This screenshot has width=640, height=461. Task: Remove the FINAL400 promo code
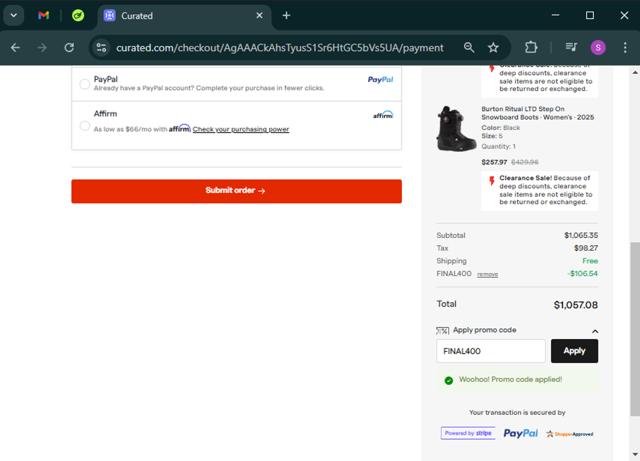487,274
